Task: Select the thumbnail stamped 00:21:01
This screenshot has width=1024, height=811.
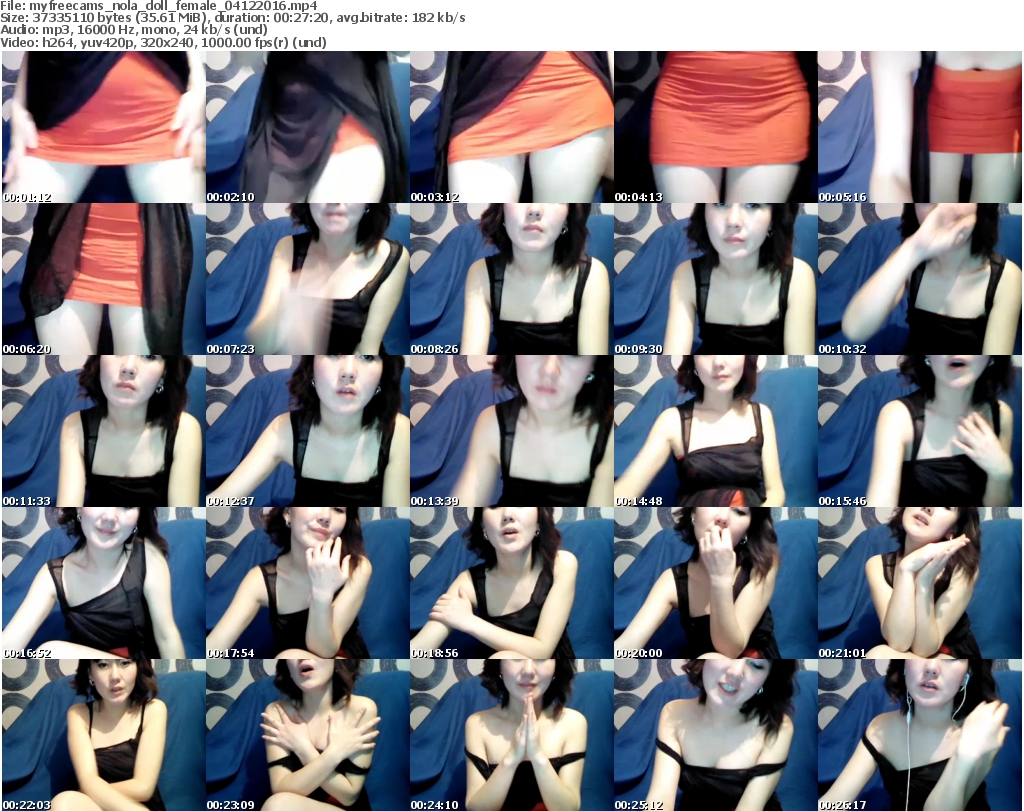Action: coord(920,583)
